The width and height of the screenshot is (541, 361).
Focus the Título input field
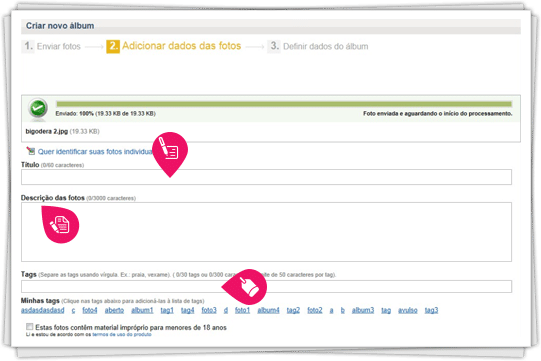(x=266, y=177)
